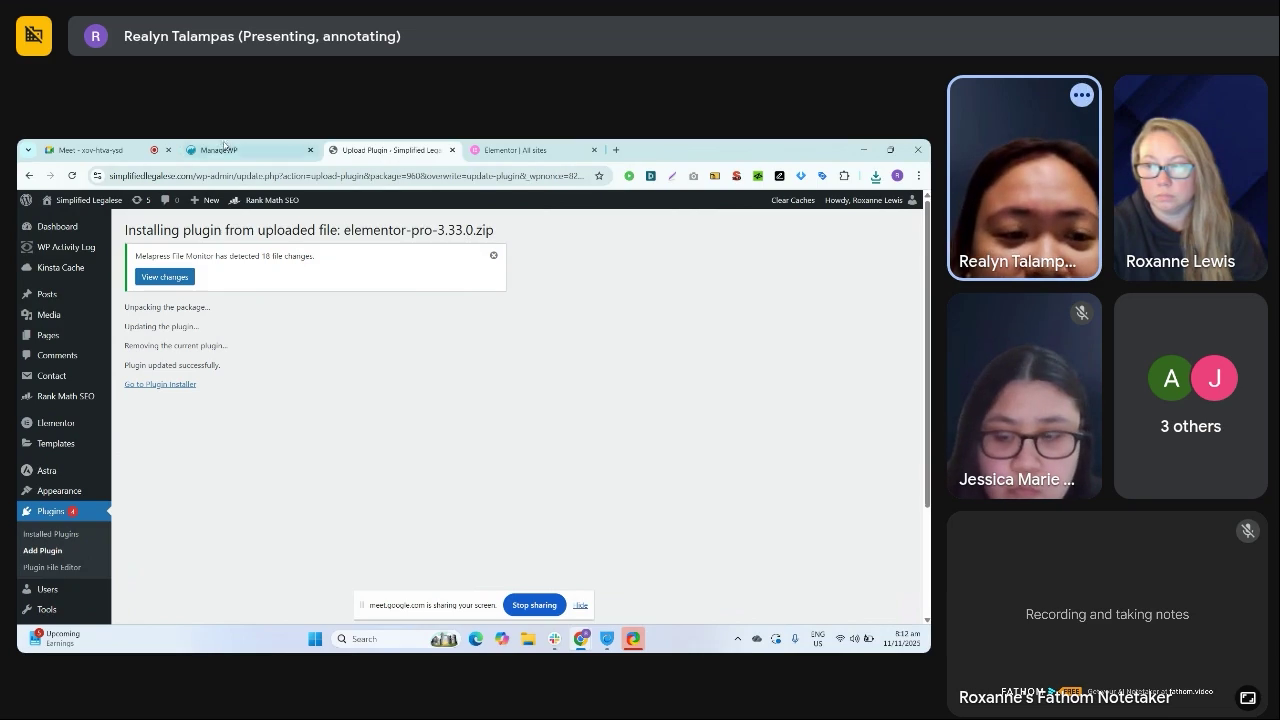Expand the tab search dropdown arrow
1280x720 pixels.
coord(28,150)
